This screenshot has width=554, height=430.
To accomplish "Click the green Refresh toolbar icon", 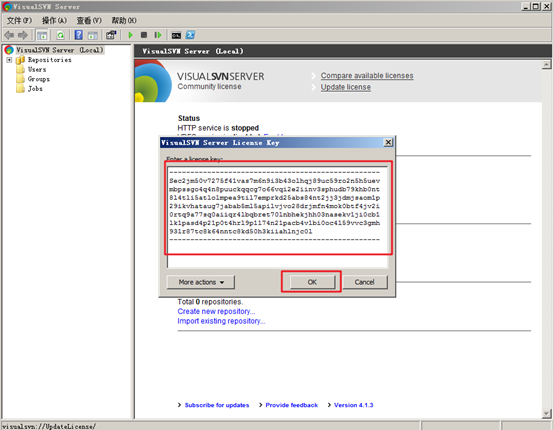I will coord(60,35).
